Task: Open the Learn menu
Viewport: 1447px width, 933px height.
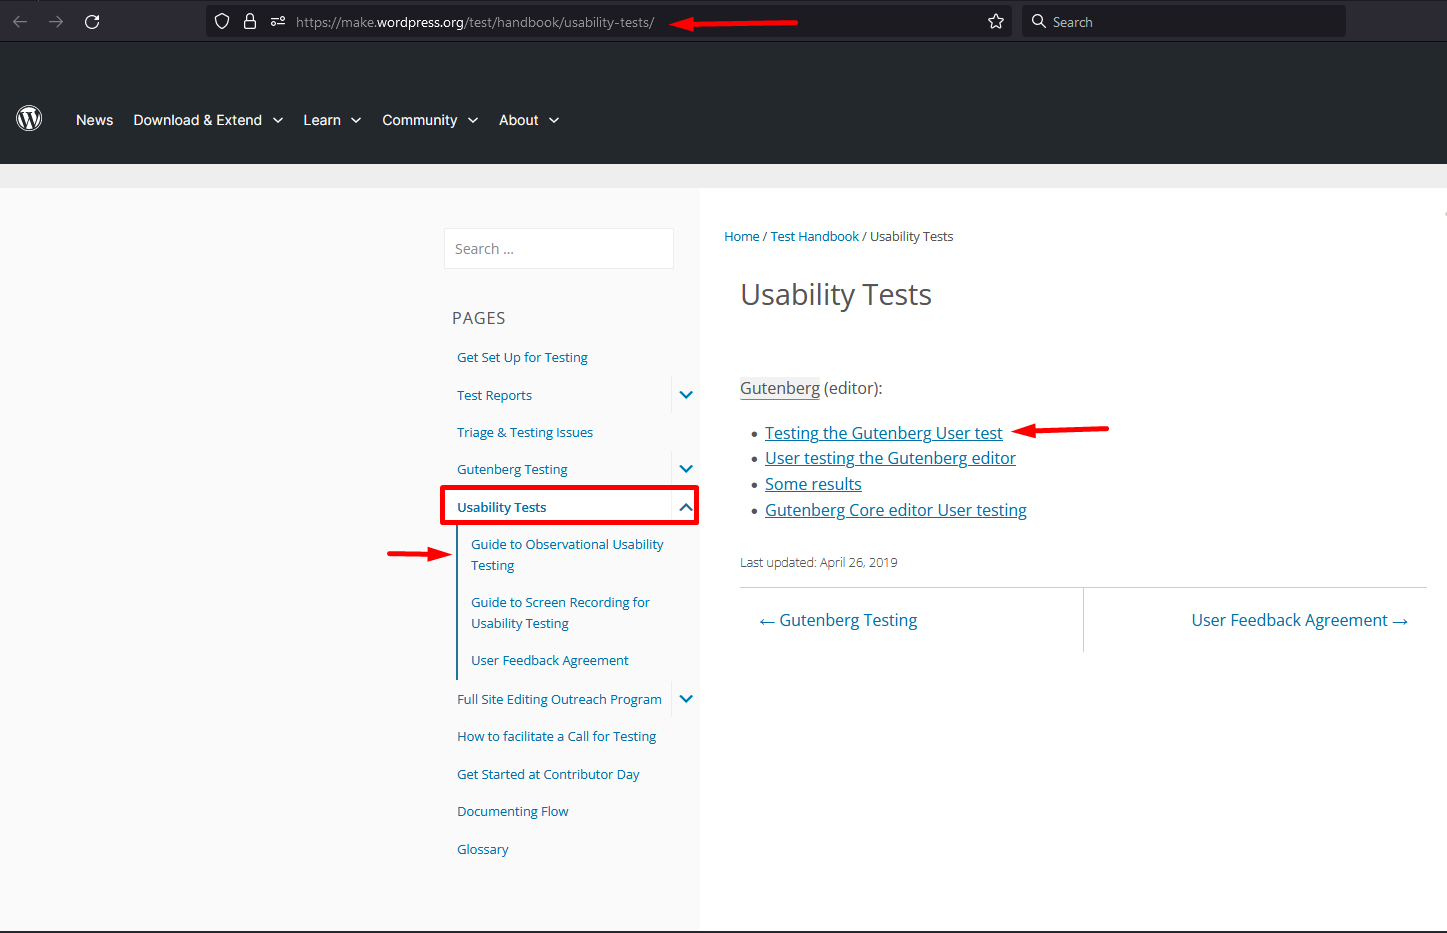Action: point(332,120)
